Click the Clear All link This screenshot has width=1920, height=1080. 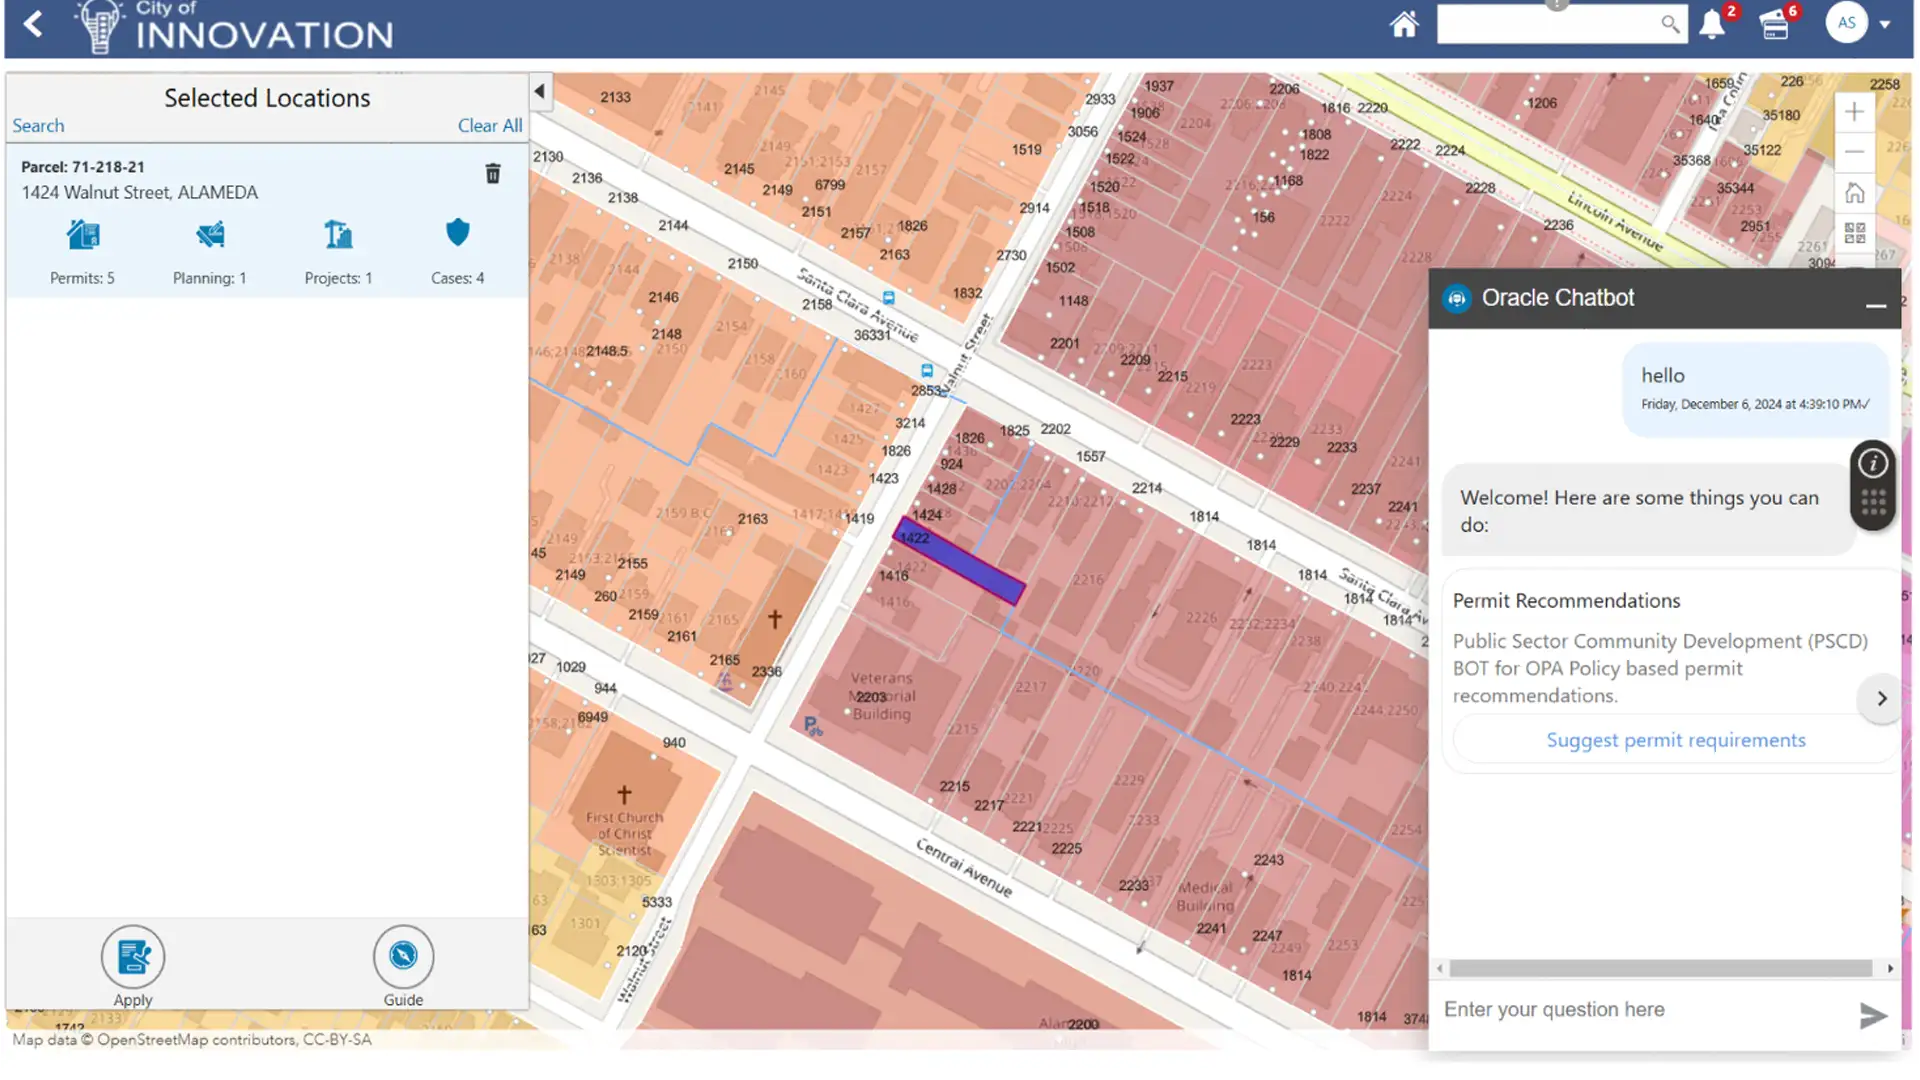point(489,126)
